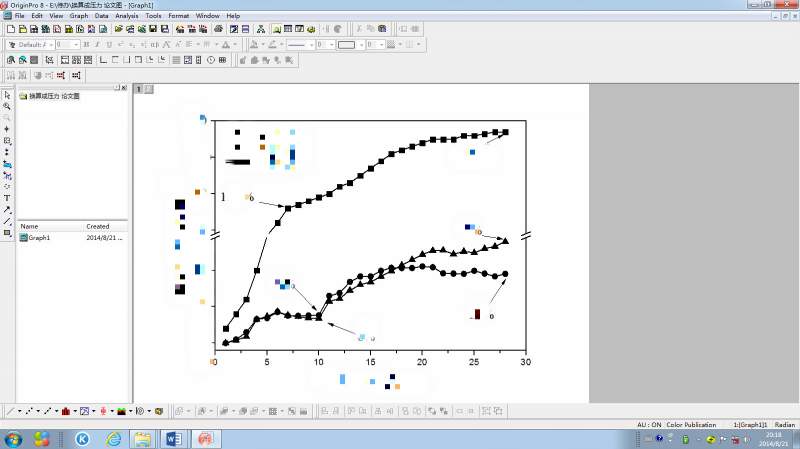Click the Open folder icon
Image resolution: width=800 pixels, height=449 pixels.
coord(118,29)
